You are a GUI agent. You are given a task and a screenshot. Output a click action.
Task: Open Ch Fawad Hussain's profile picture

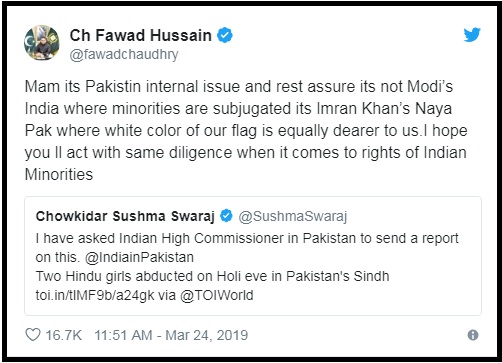[42, 43]
